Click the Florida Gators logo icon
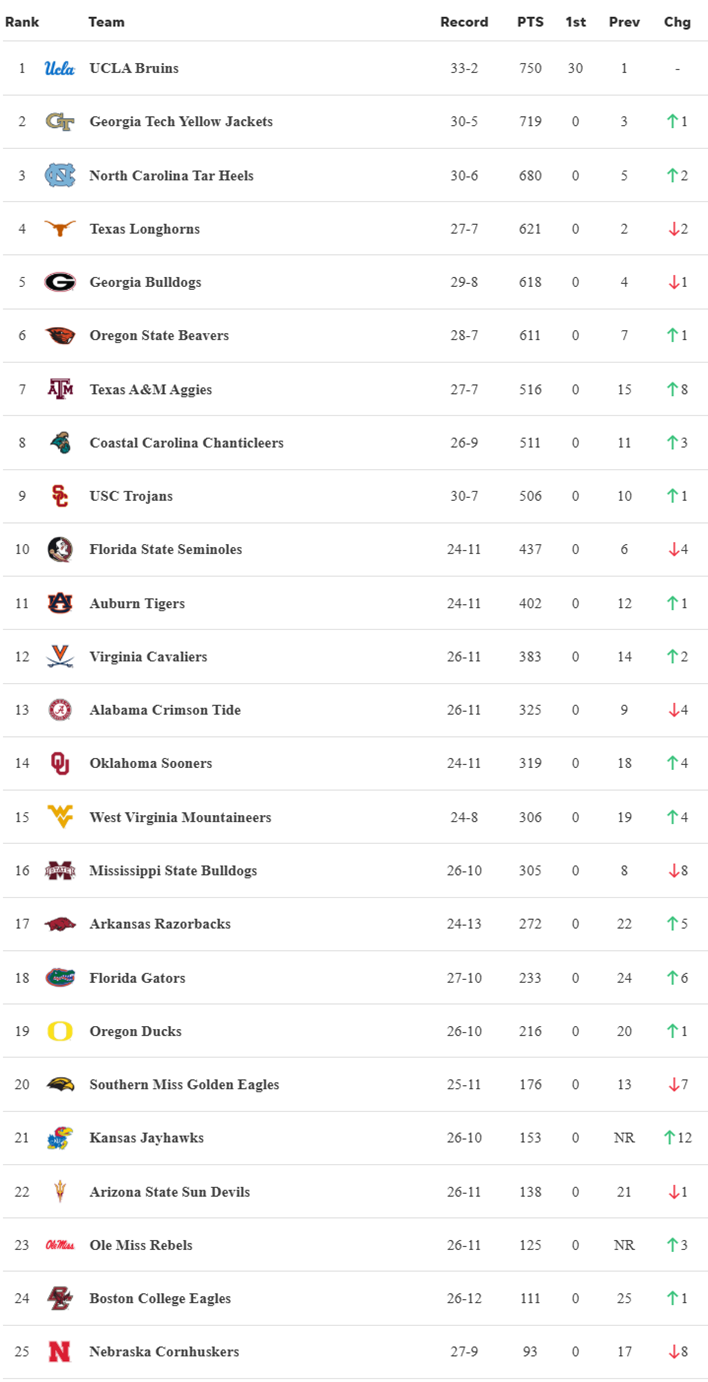This screenshot has width=708, height=1382. point(60,978)
